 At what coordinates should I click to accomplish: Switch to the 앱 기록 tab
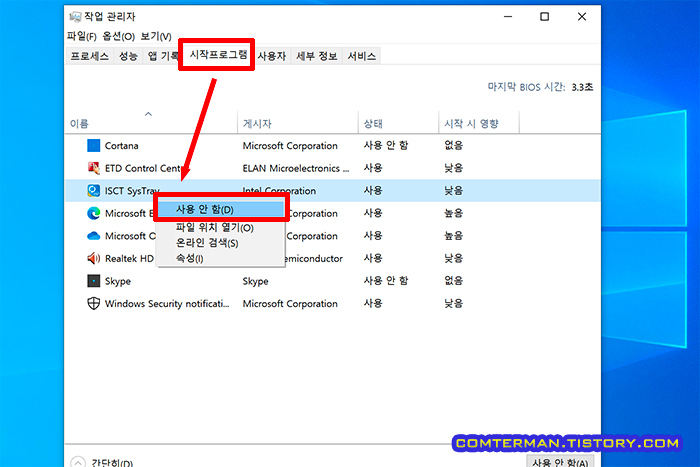[x=162, y=56]
